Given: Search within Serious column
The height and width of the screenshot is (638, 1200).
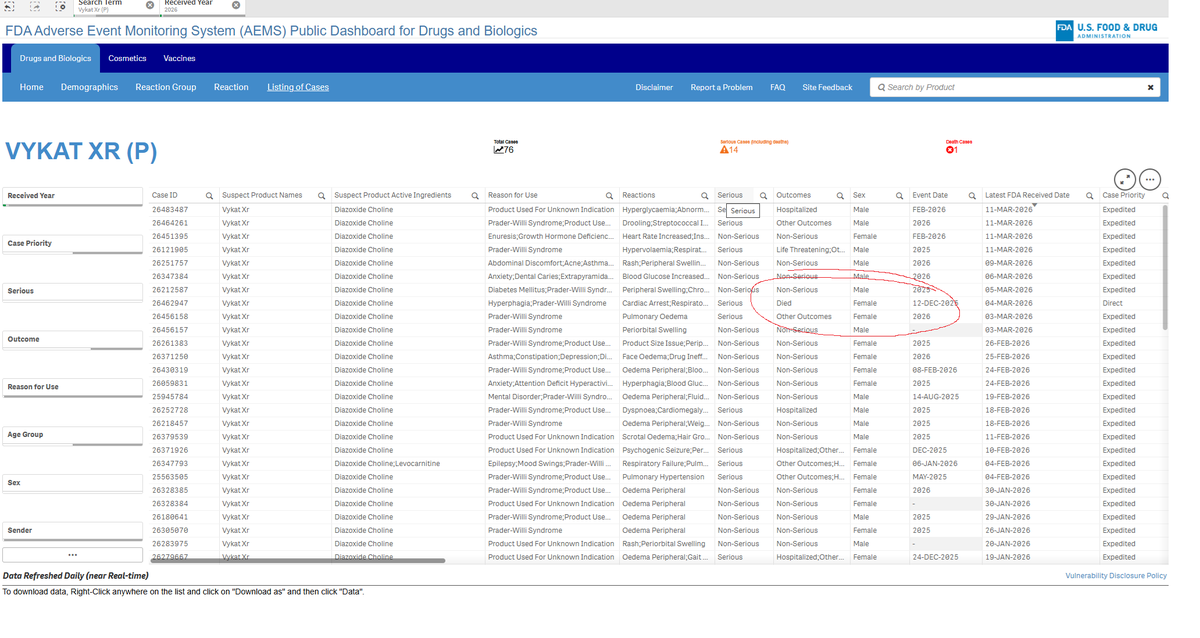Looking at the screenshot, I should (763, 196).
